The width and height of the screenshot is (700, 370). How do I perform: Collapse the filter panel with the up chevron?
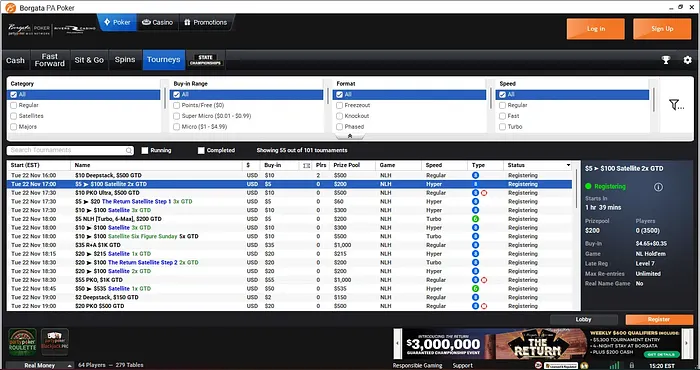(x=350, y=136)
